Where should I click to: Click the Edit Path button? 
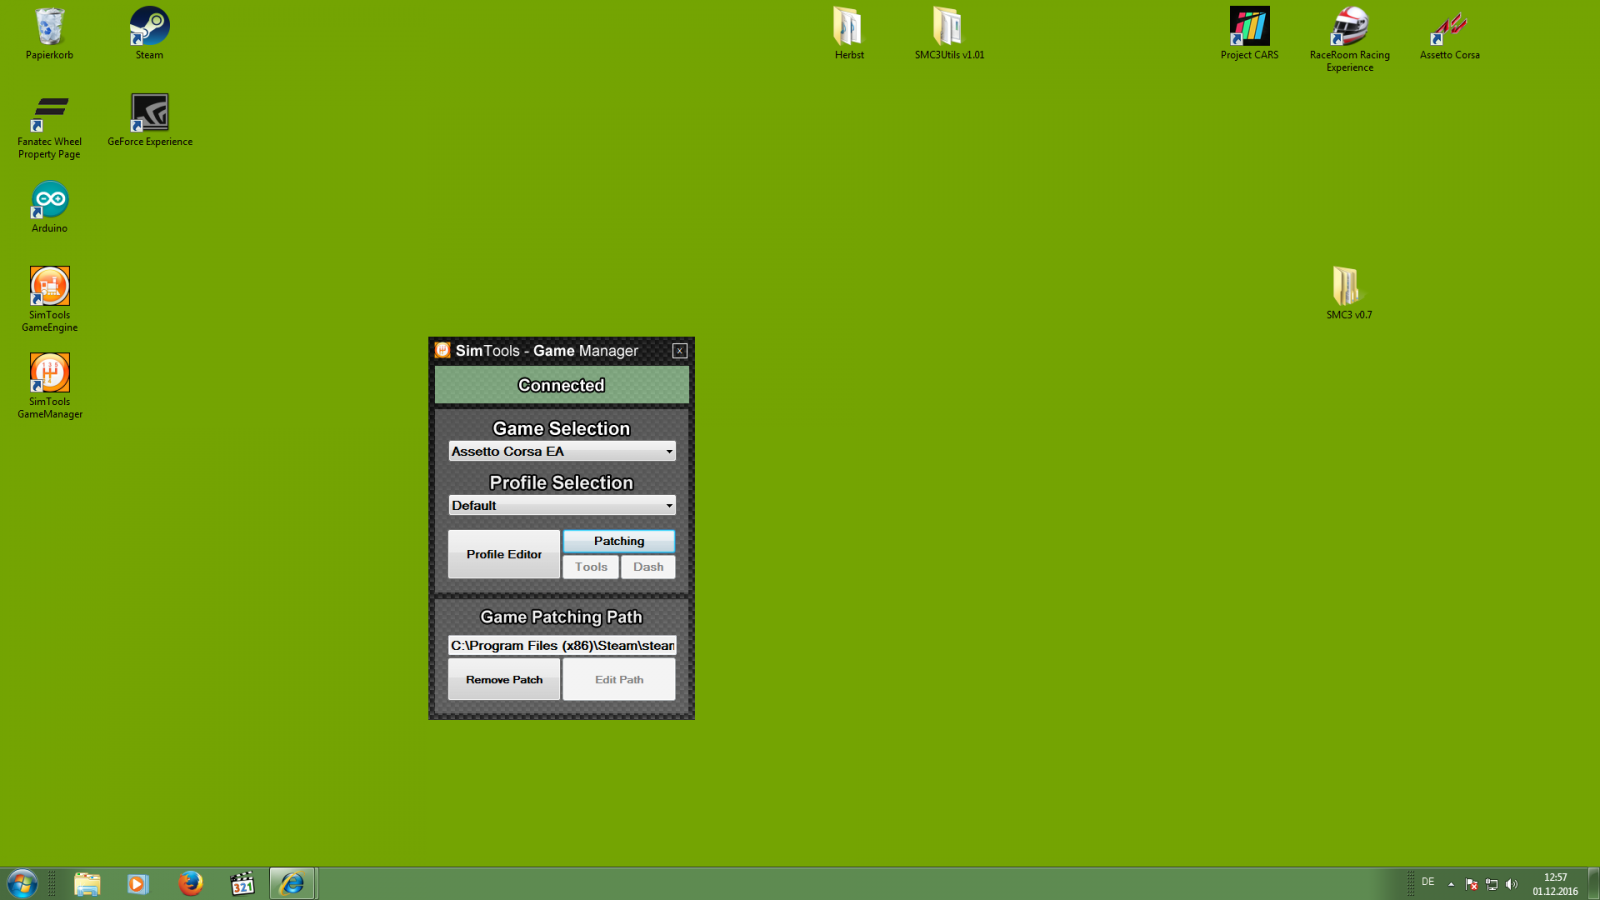[x=619, y=680]
